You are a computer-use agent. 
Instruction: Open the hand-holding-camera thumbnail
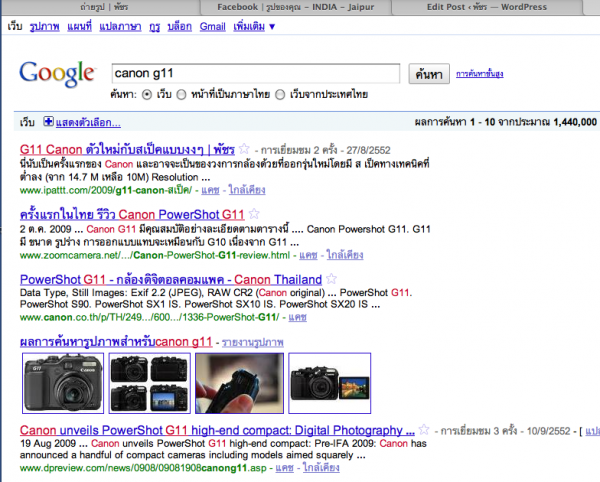240,383
